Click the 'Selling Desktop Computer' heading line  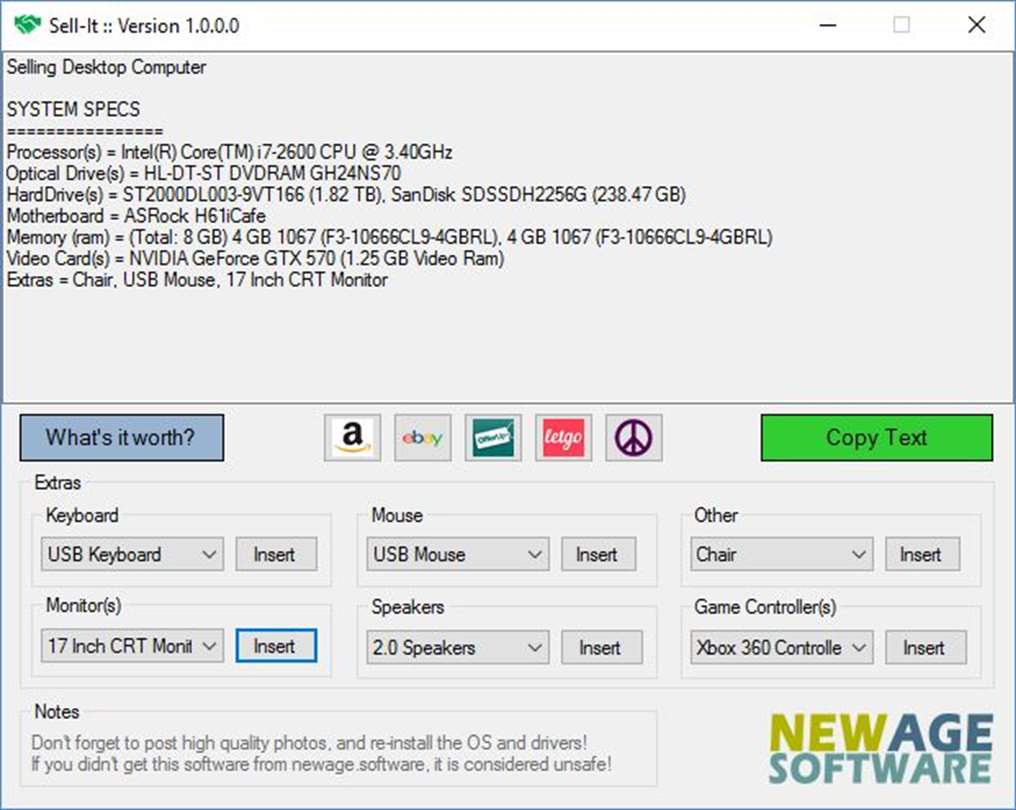[x=106, y=67]
